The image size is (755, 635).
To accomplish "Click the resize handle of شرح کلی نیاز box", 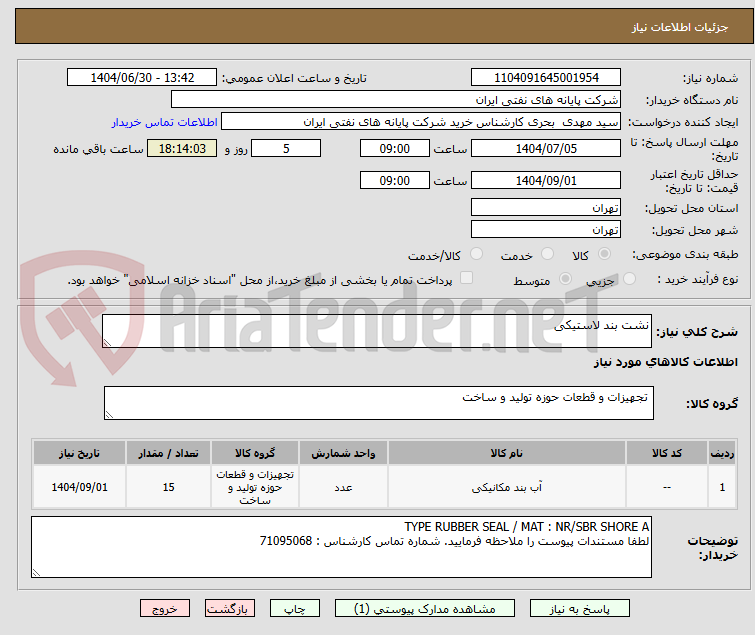I will 107,343.
